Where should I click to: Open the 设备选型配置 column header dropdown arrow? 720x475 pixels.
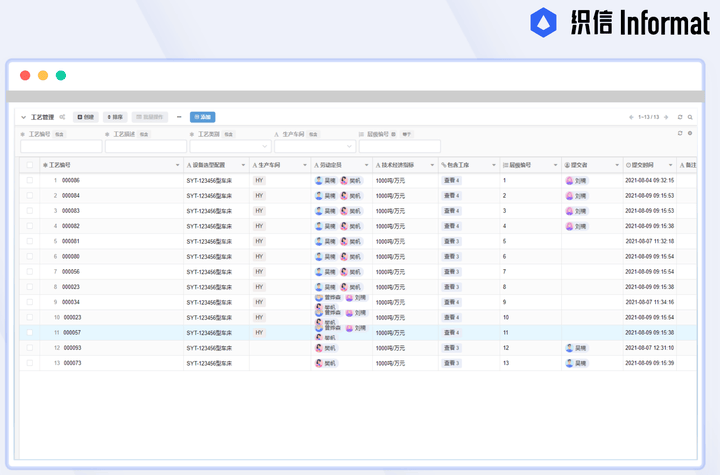[243, 165]
